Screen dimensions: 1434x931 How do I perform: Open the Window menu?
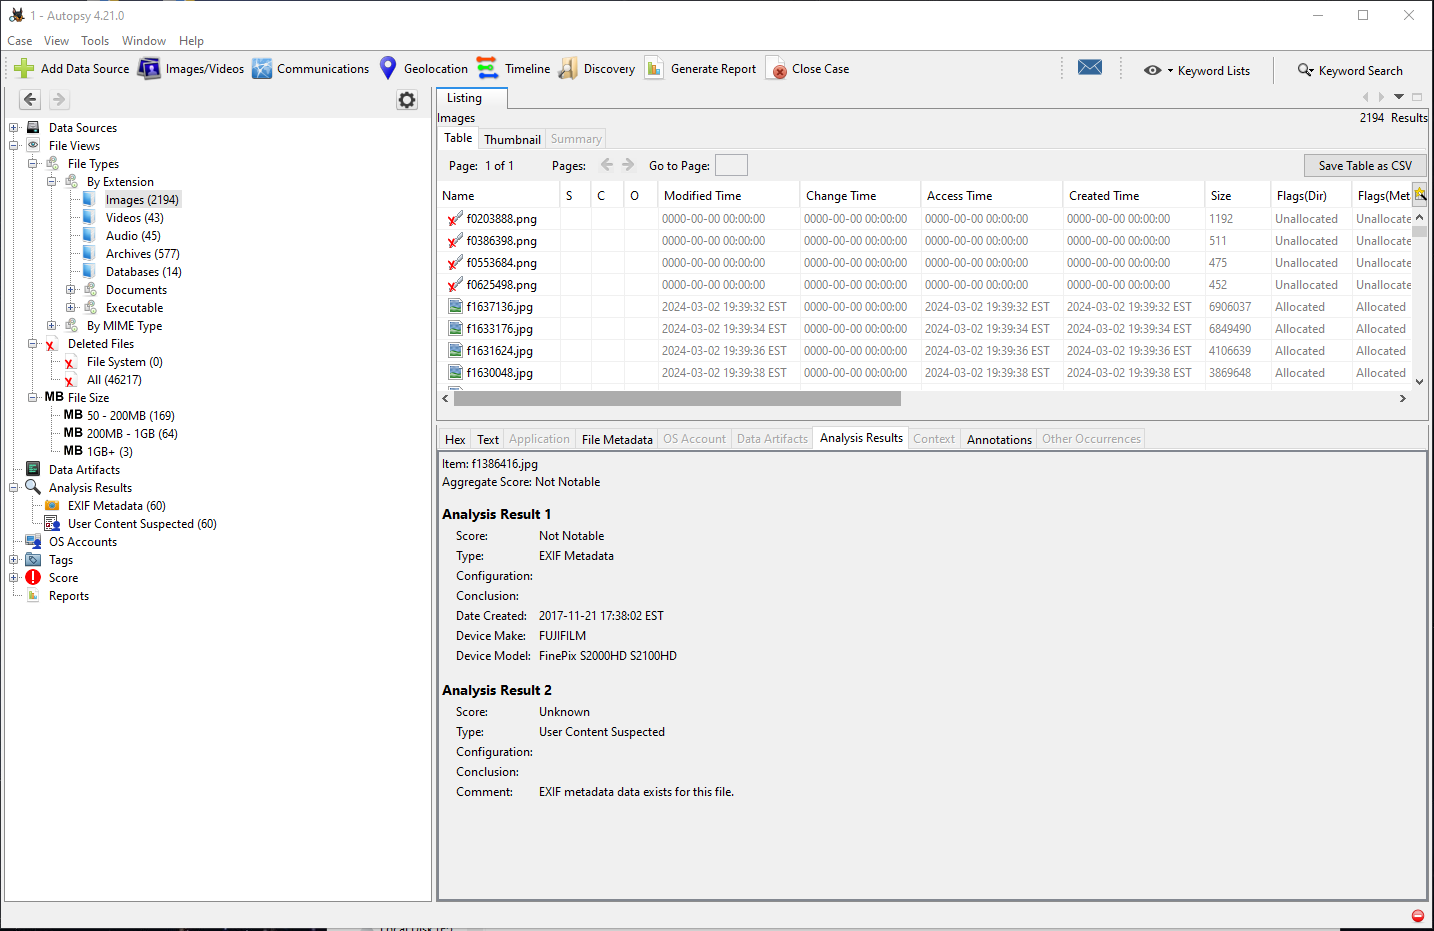pos(144,41)
